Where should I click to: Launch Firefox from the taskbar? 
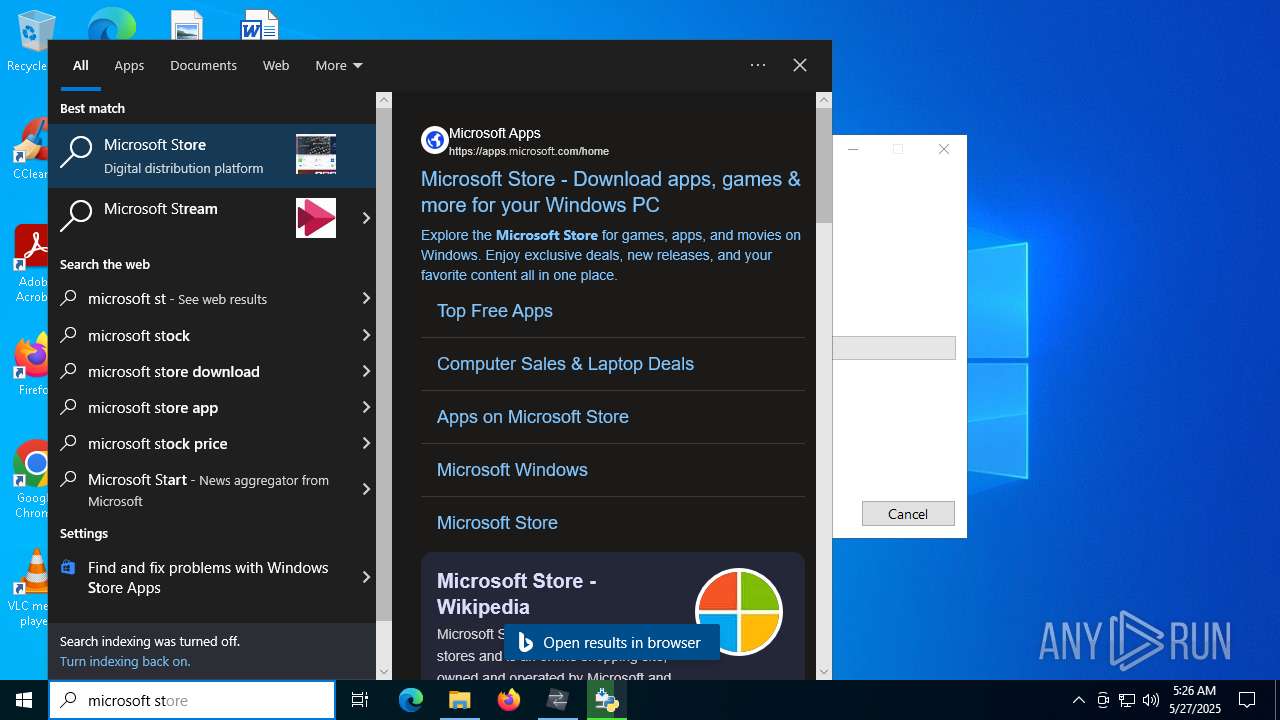click(509, 700)
